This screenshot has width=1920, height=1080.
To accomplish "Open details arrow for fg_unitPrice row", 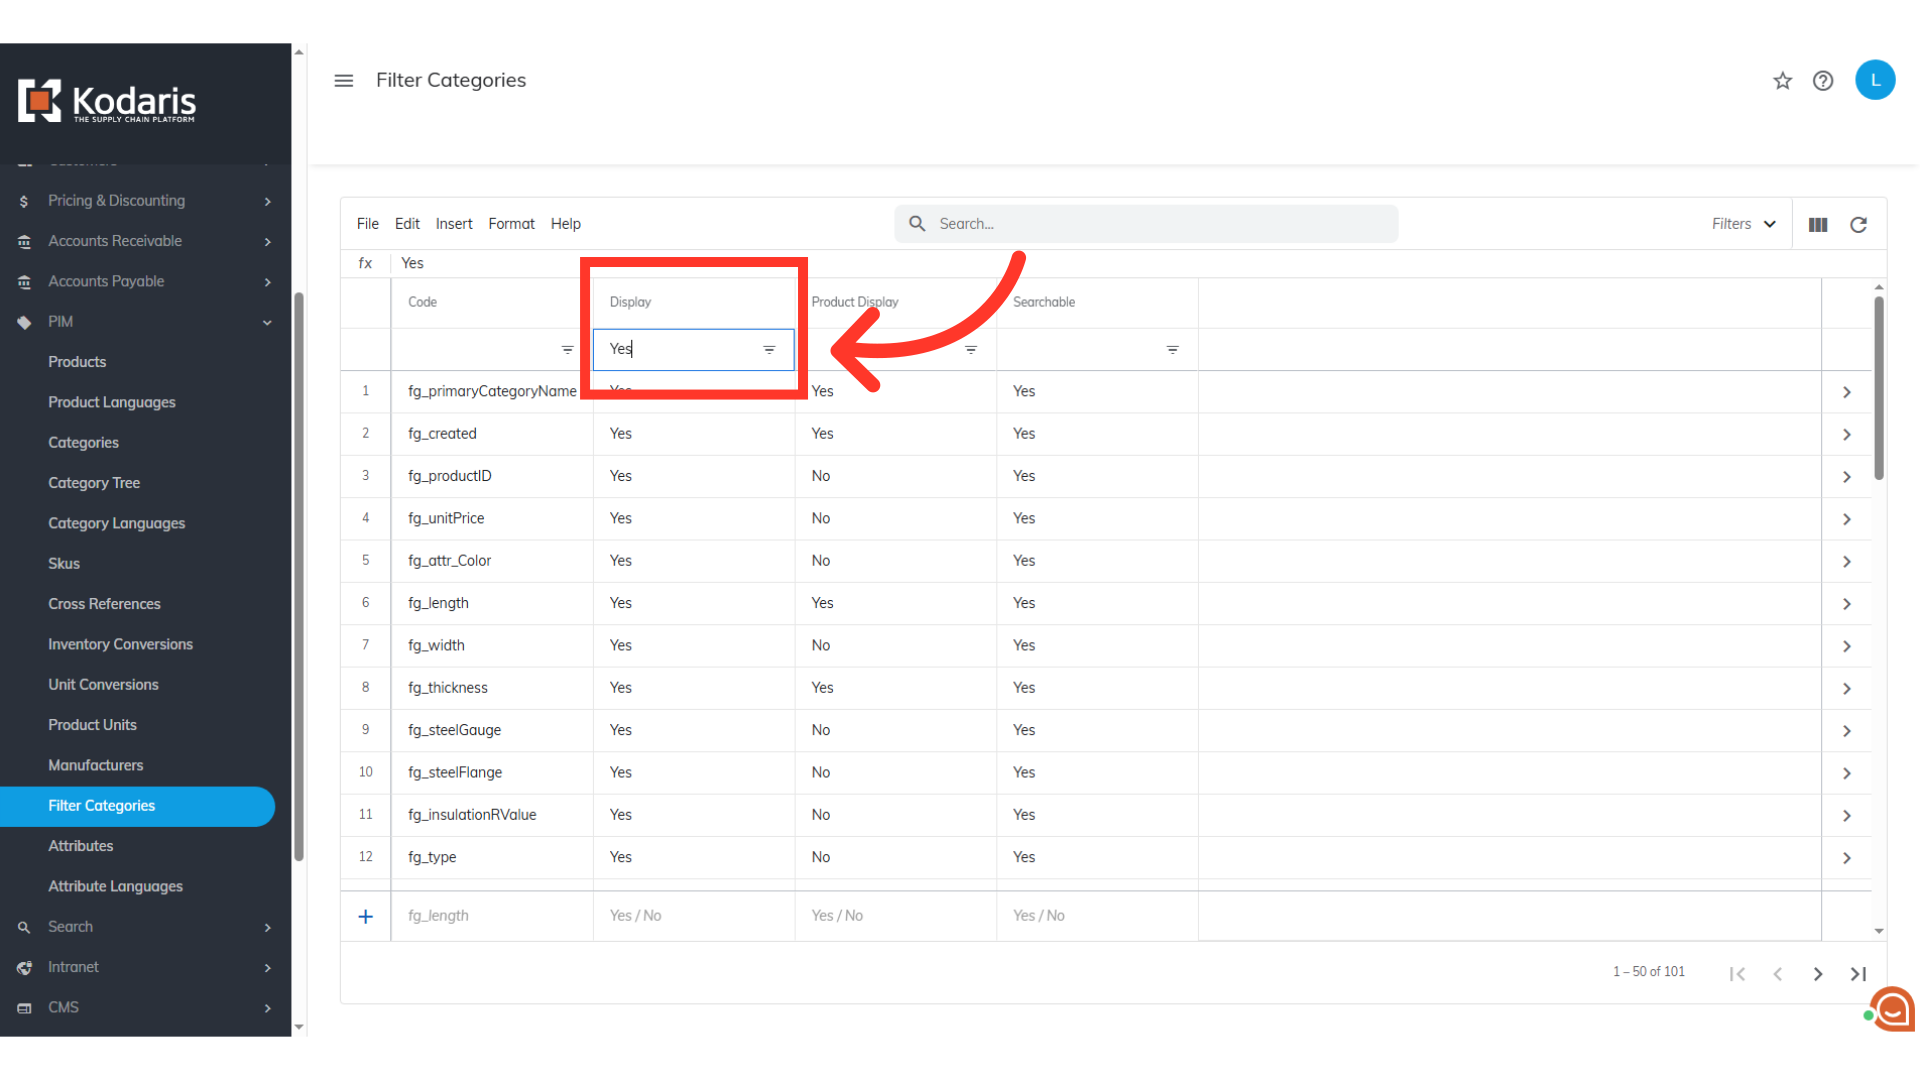I will [1846, 519].
